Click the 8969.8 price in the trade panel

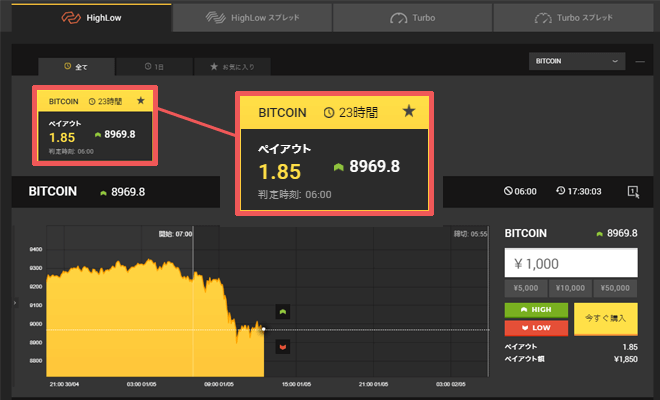pos(622,233)
